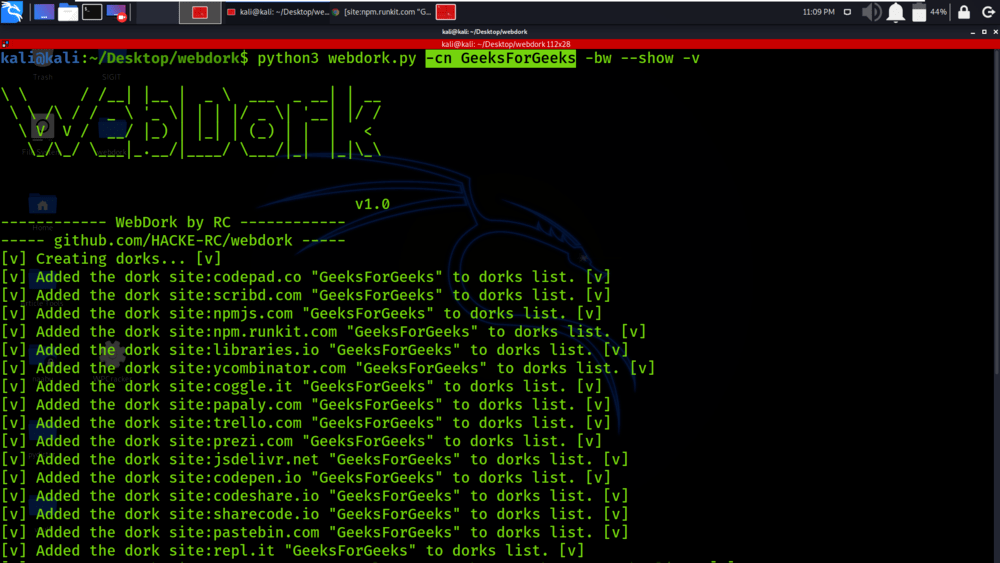
Task: Click the show desktop panel icon
Action: (44, 12)
